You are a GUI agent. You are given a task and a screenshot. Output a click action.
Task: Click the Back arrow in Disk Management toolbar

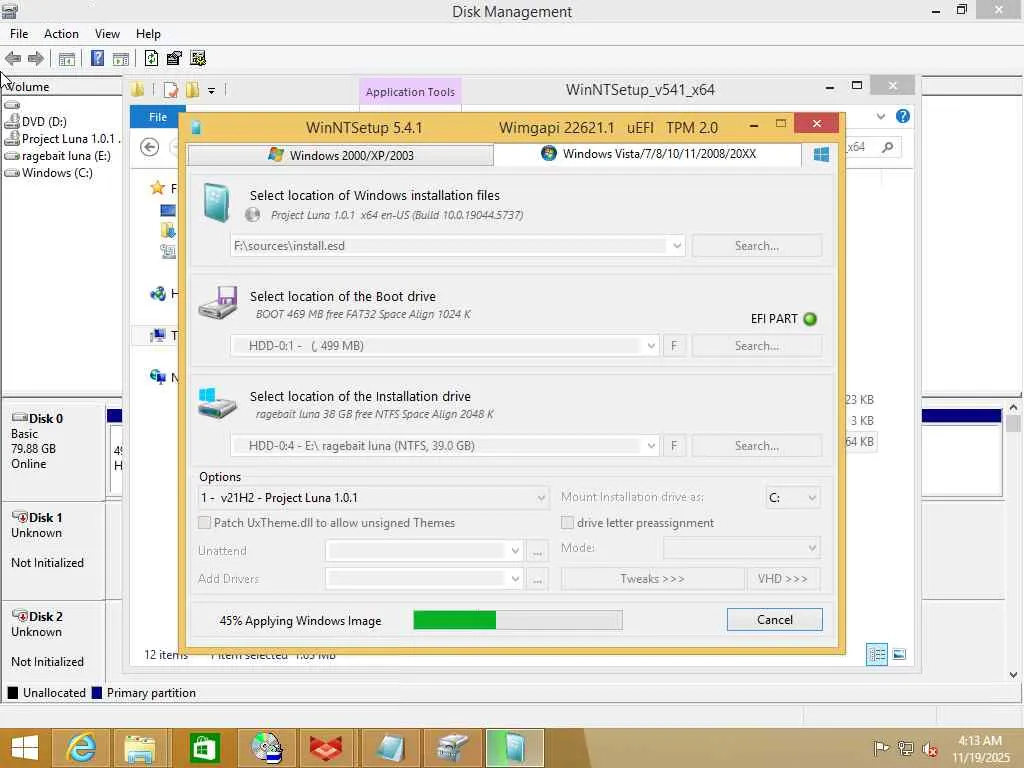(12, 59)
